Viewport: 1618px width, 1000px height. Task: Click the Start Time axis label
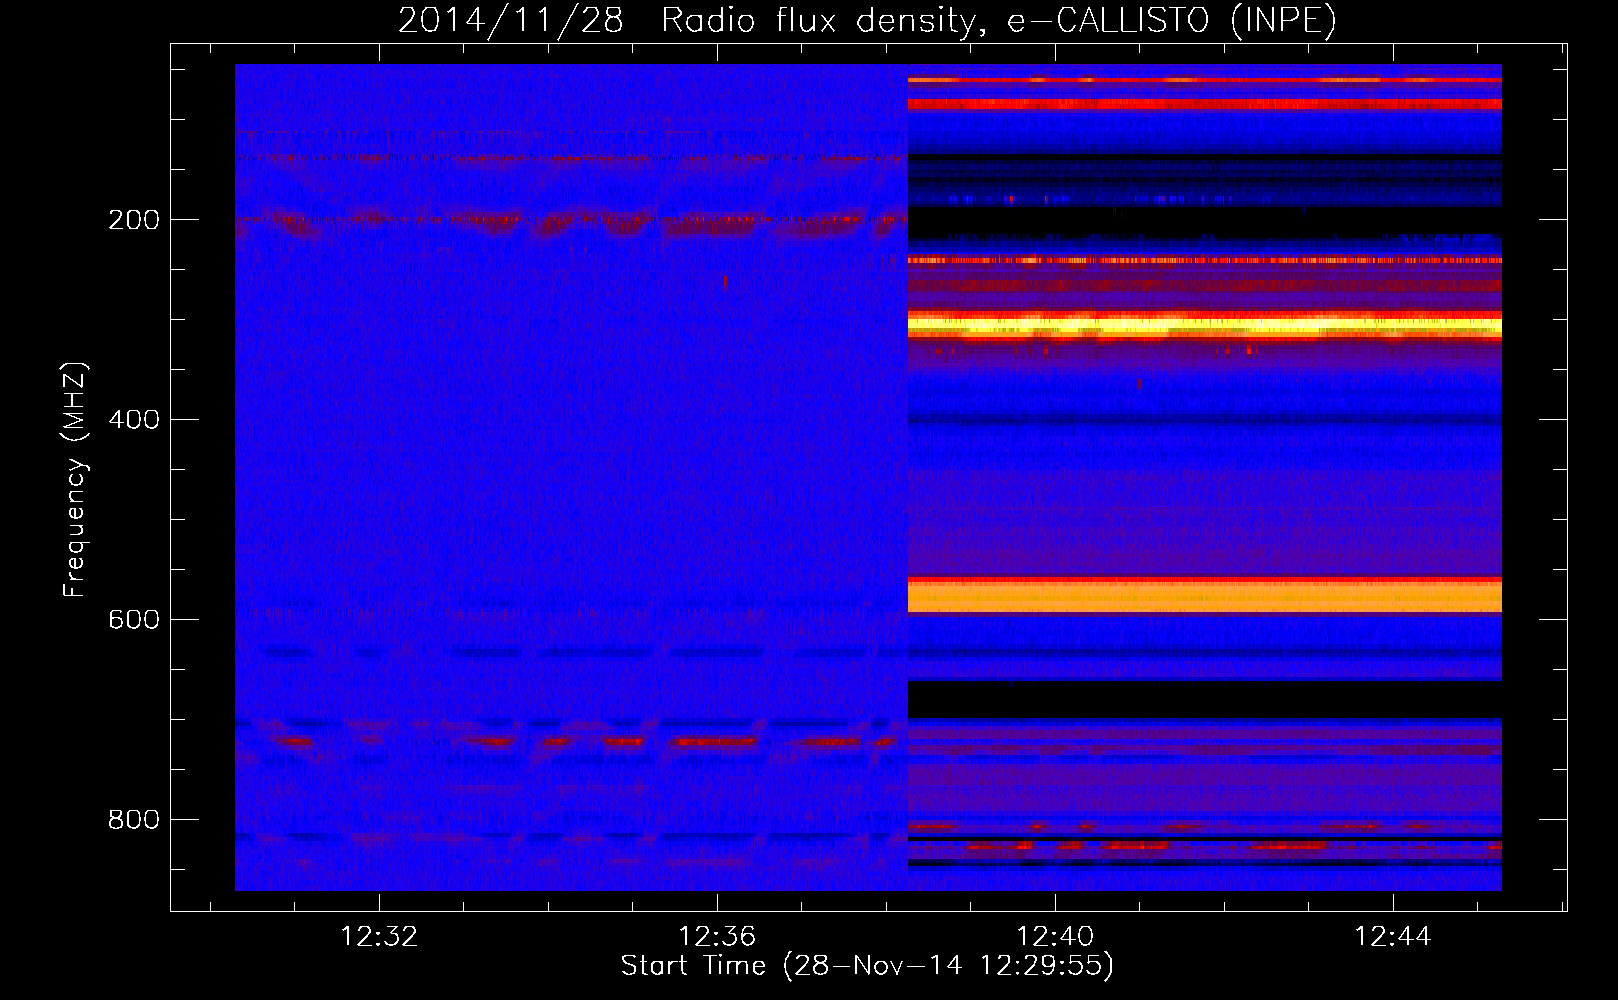(x=867, y=966)
